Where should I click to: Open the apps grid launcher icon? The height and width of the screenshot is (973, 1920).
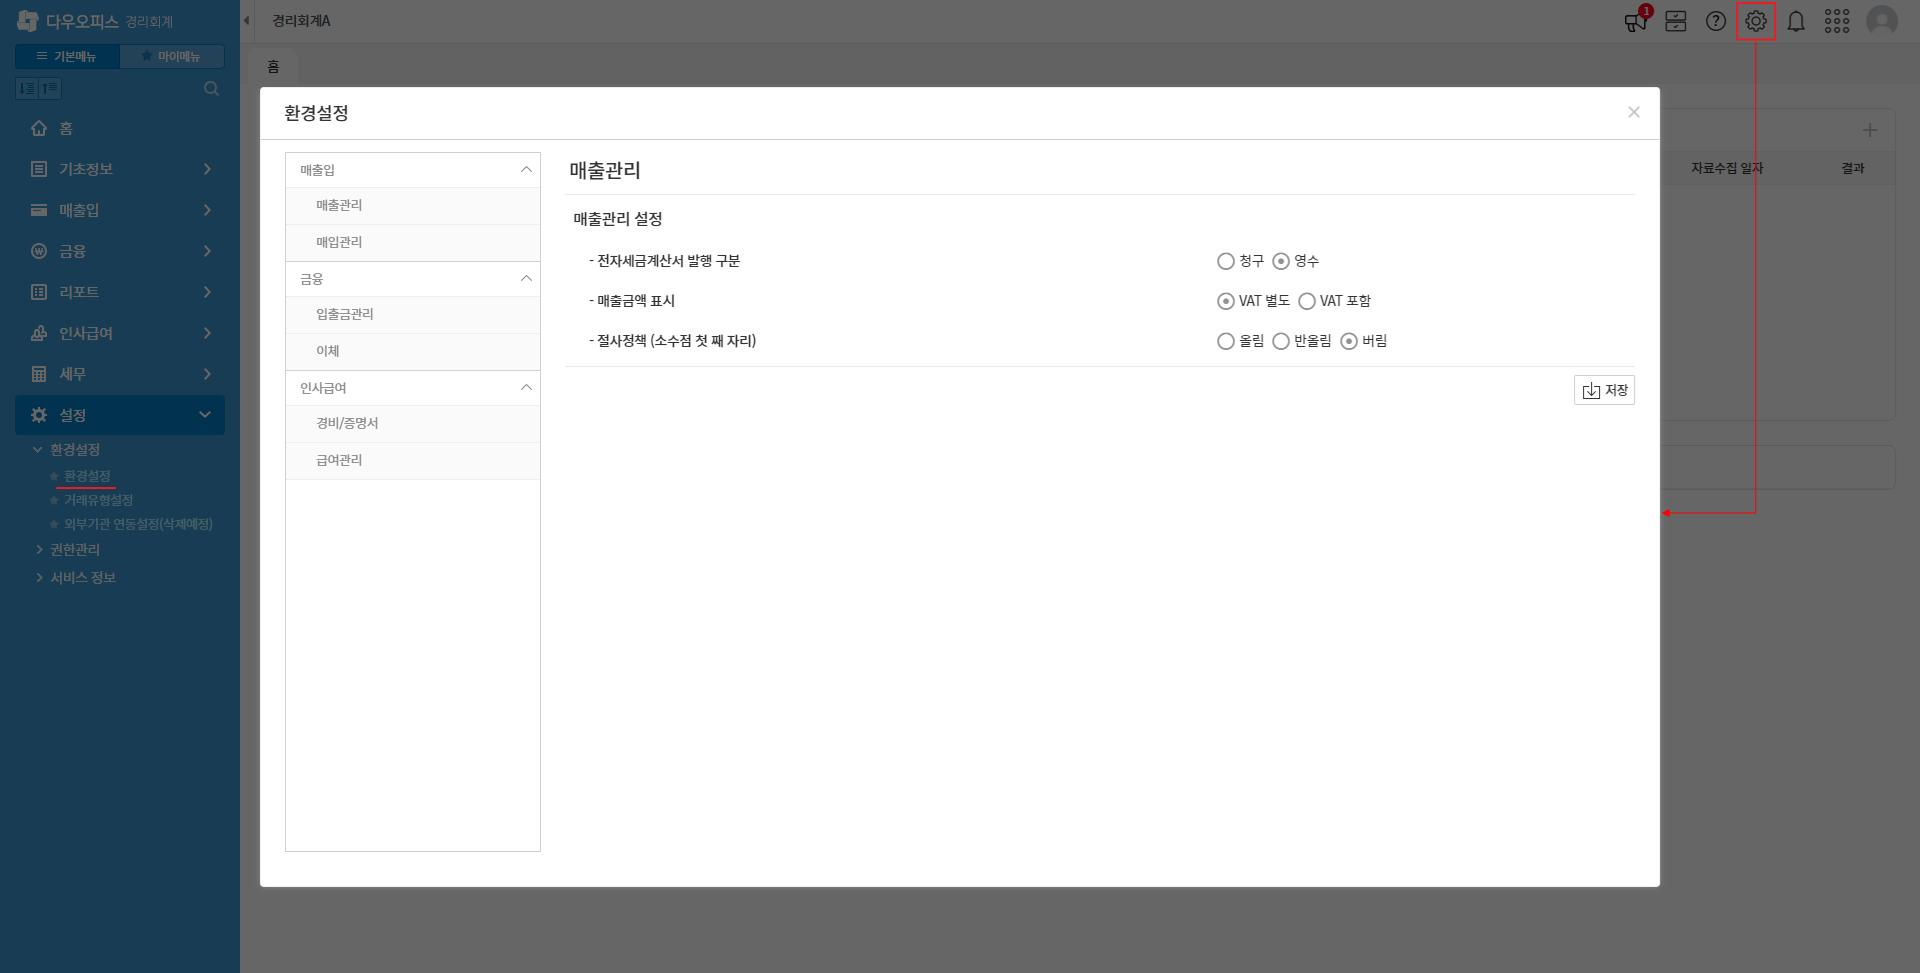[1837, 21]
